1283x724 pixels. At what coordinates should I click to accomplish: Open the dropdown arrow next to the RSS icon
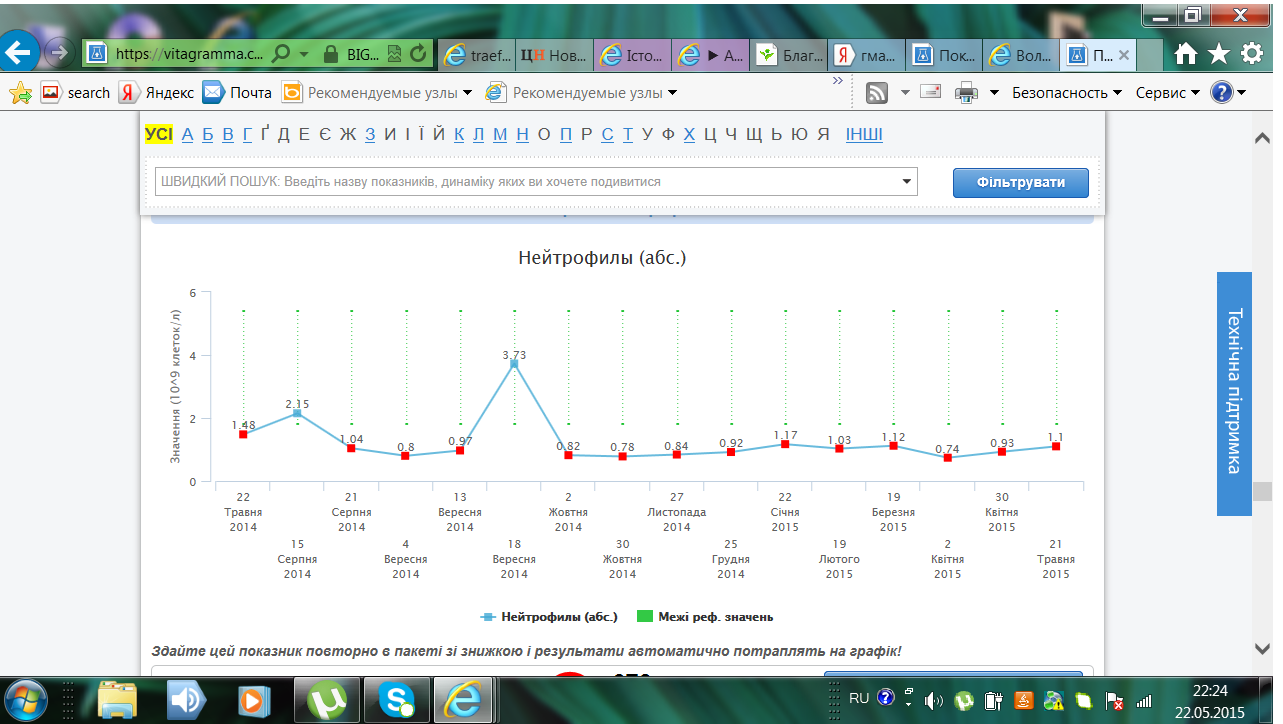(905, 93)
